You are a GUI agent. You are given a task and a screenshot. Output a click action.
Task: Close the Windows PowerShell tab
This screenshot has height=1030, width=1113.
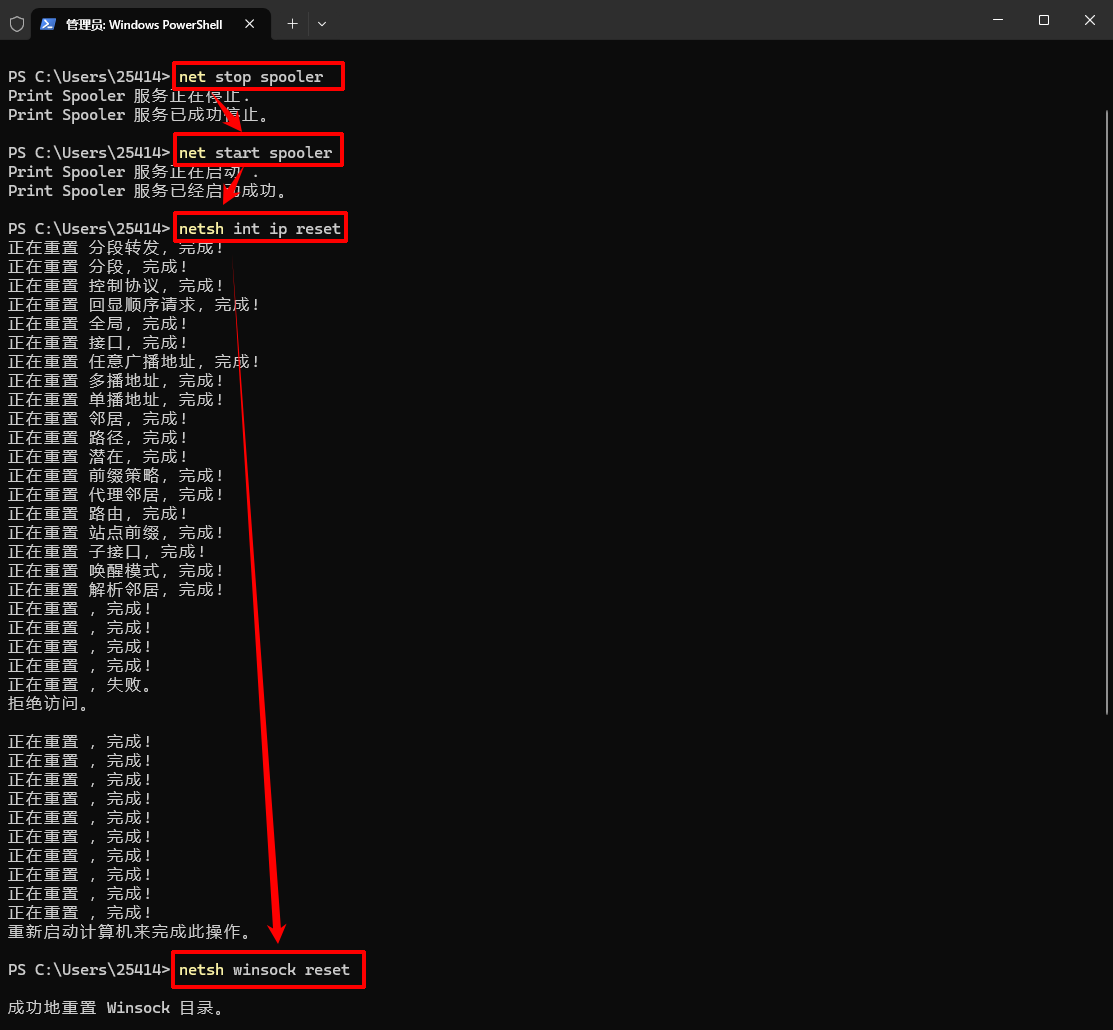click(250, 24)
